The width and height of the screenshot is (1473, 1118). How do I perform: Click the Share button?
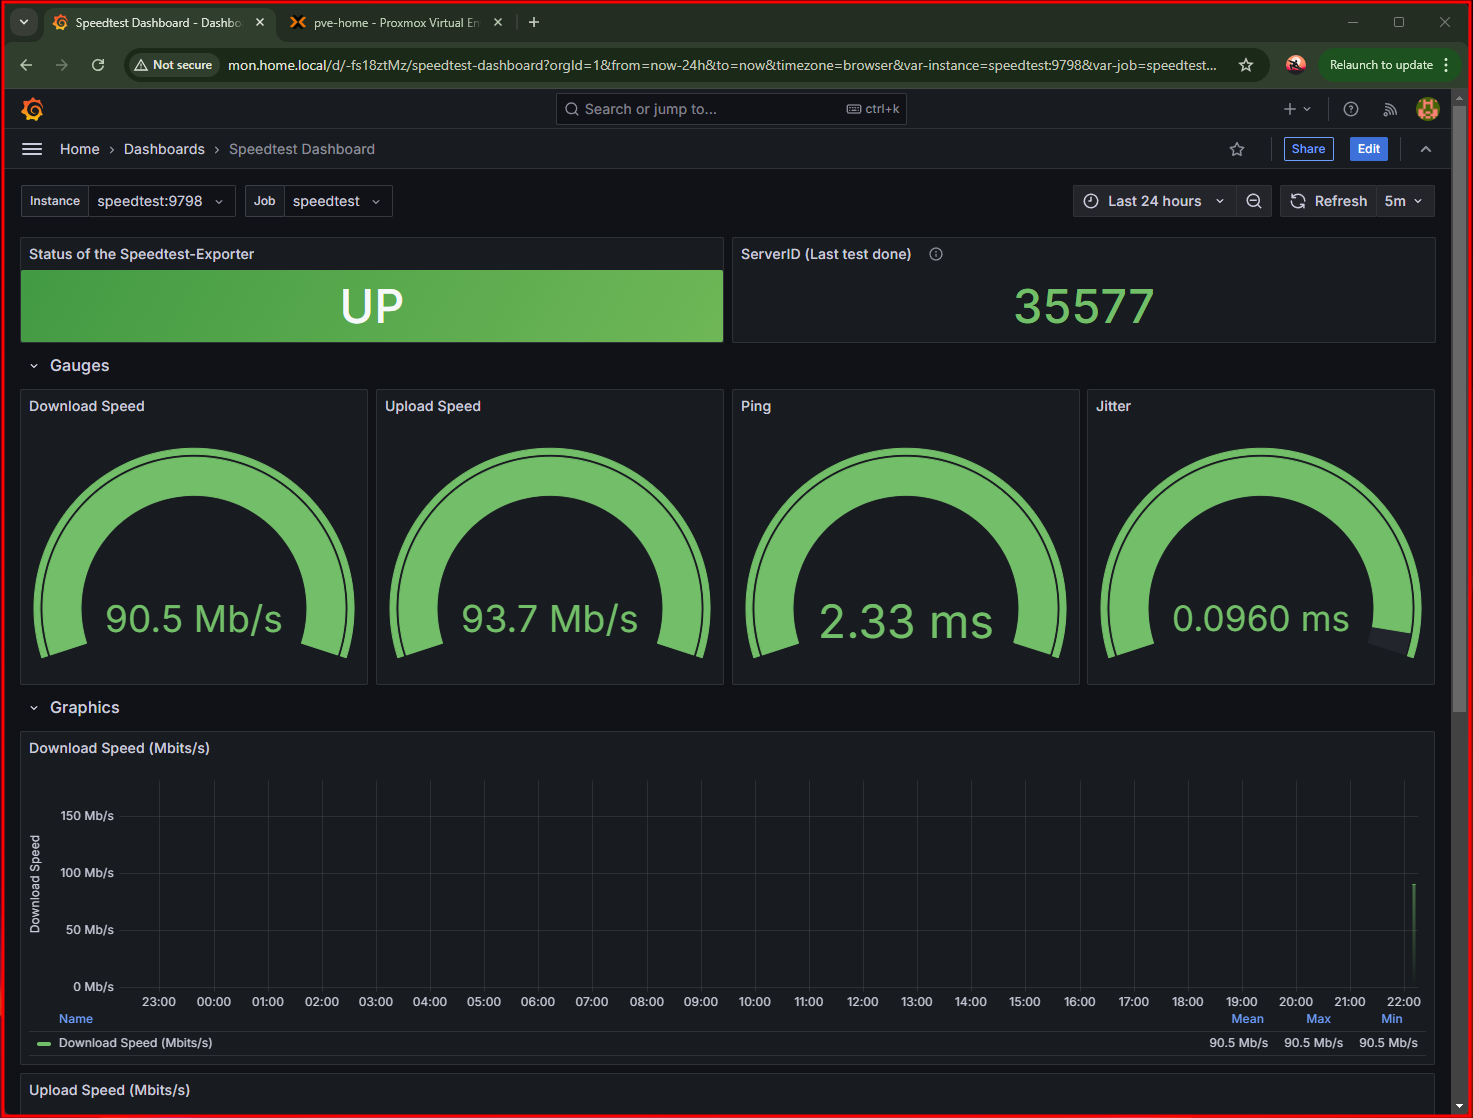pyautogui.click(x=1308, y=149)
